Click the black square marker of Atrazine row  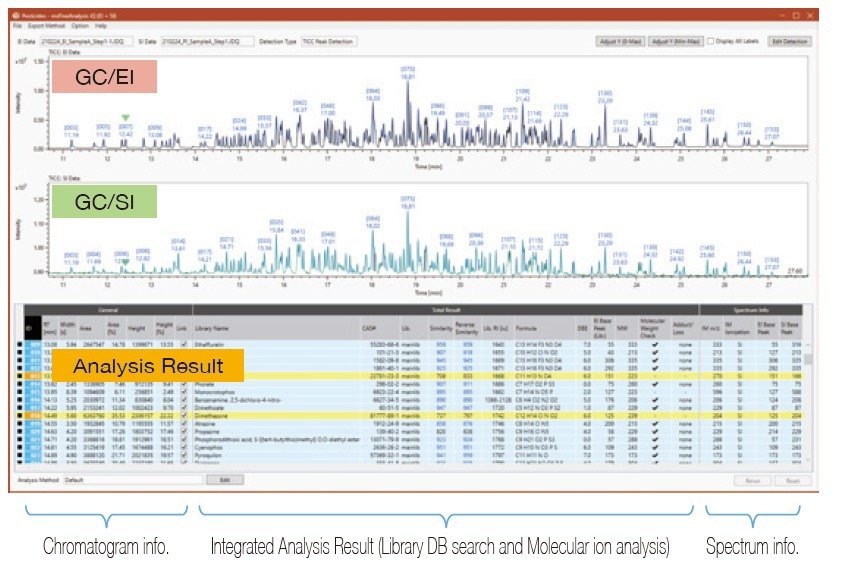coord(20,424)
